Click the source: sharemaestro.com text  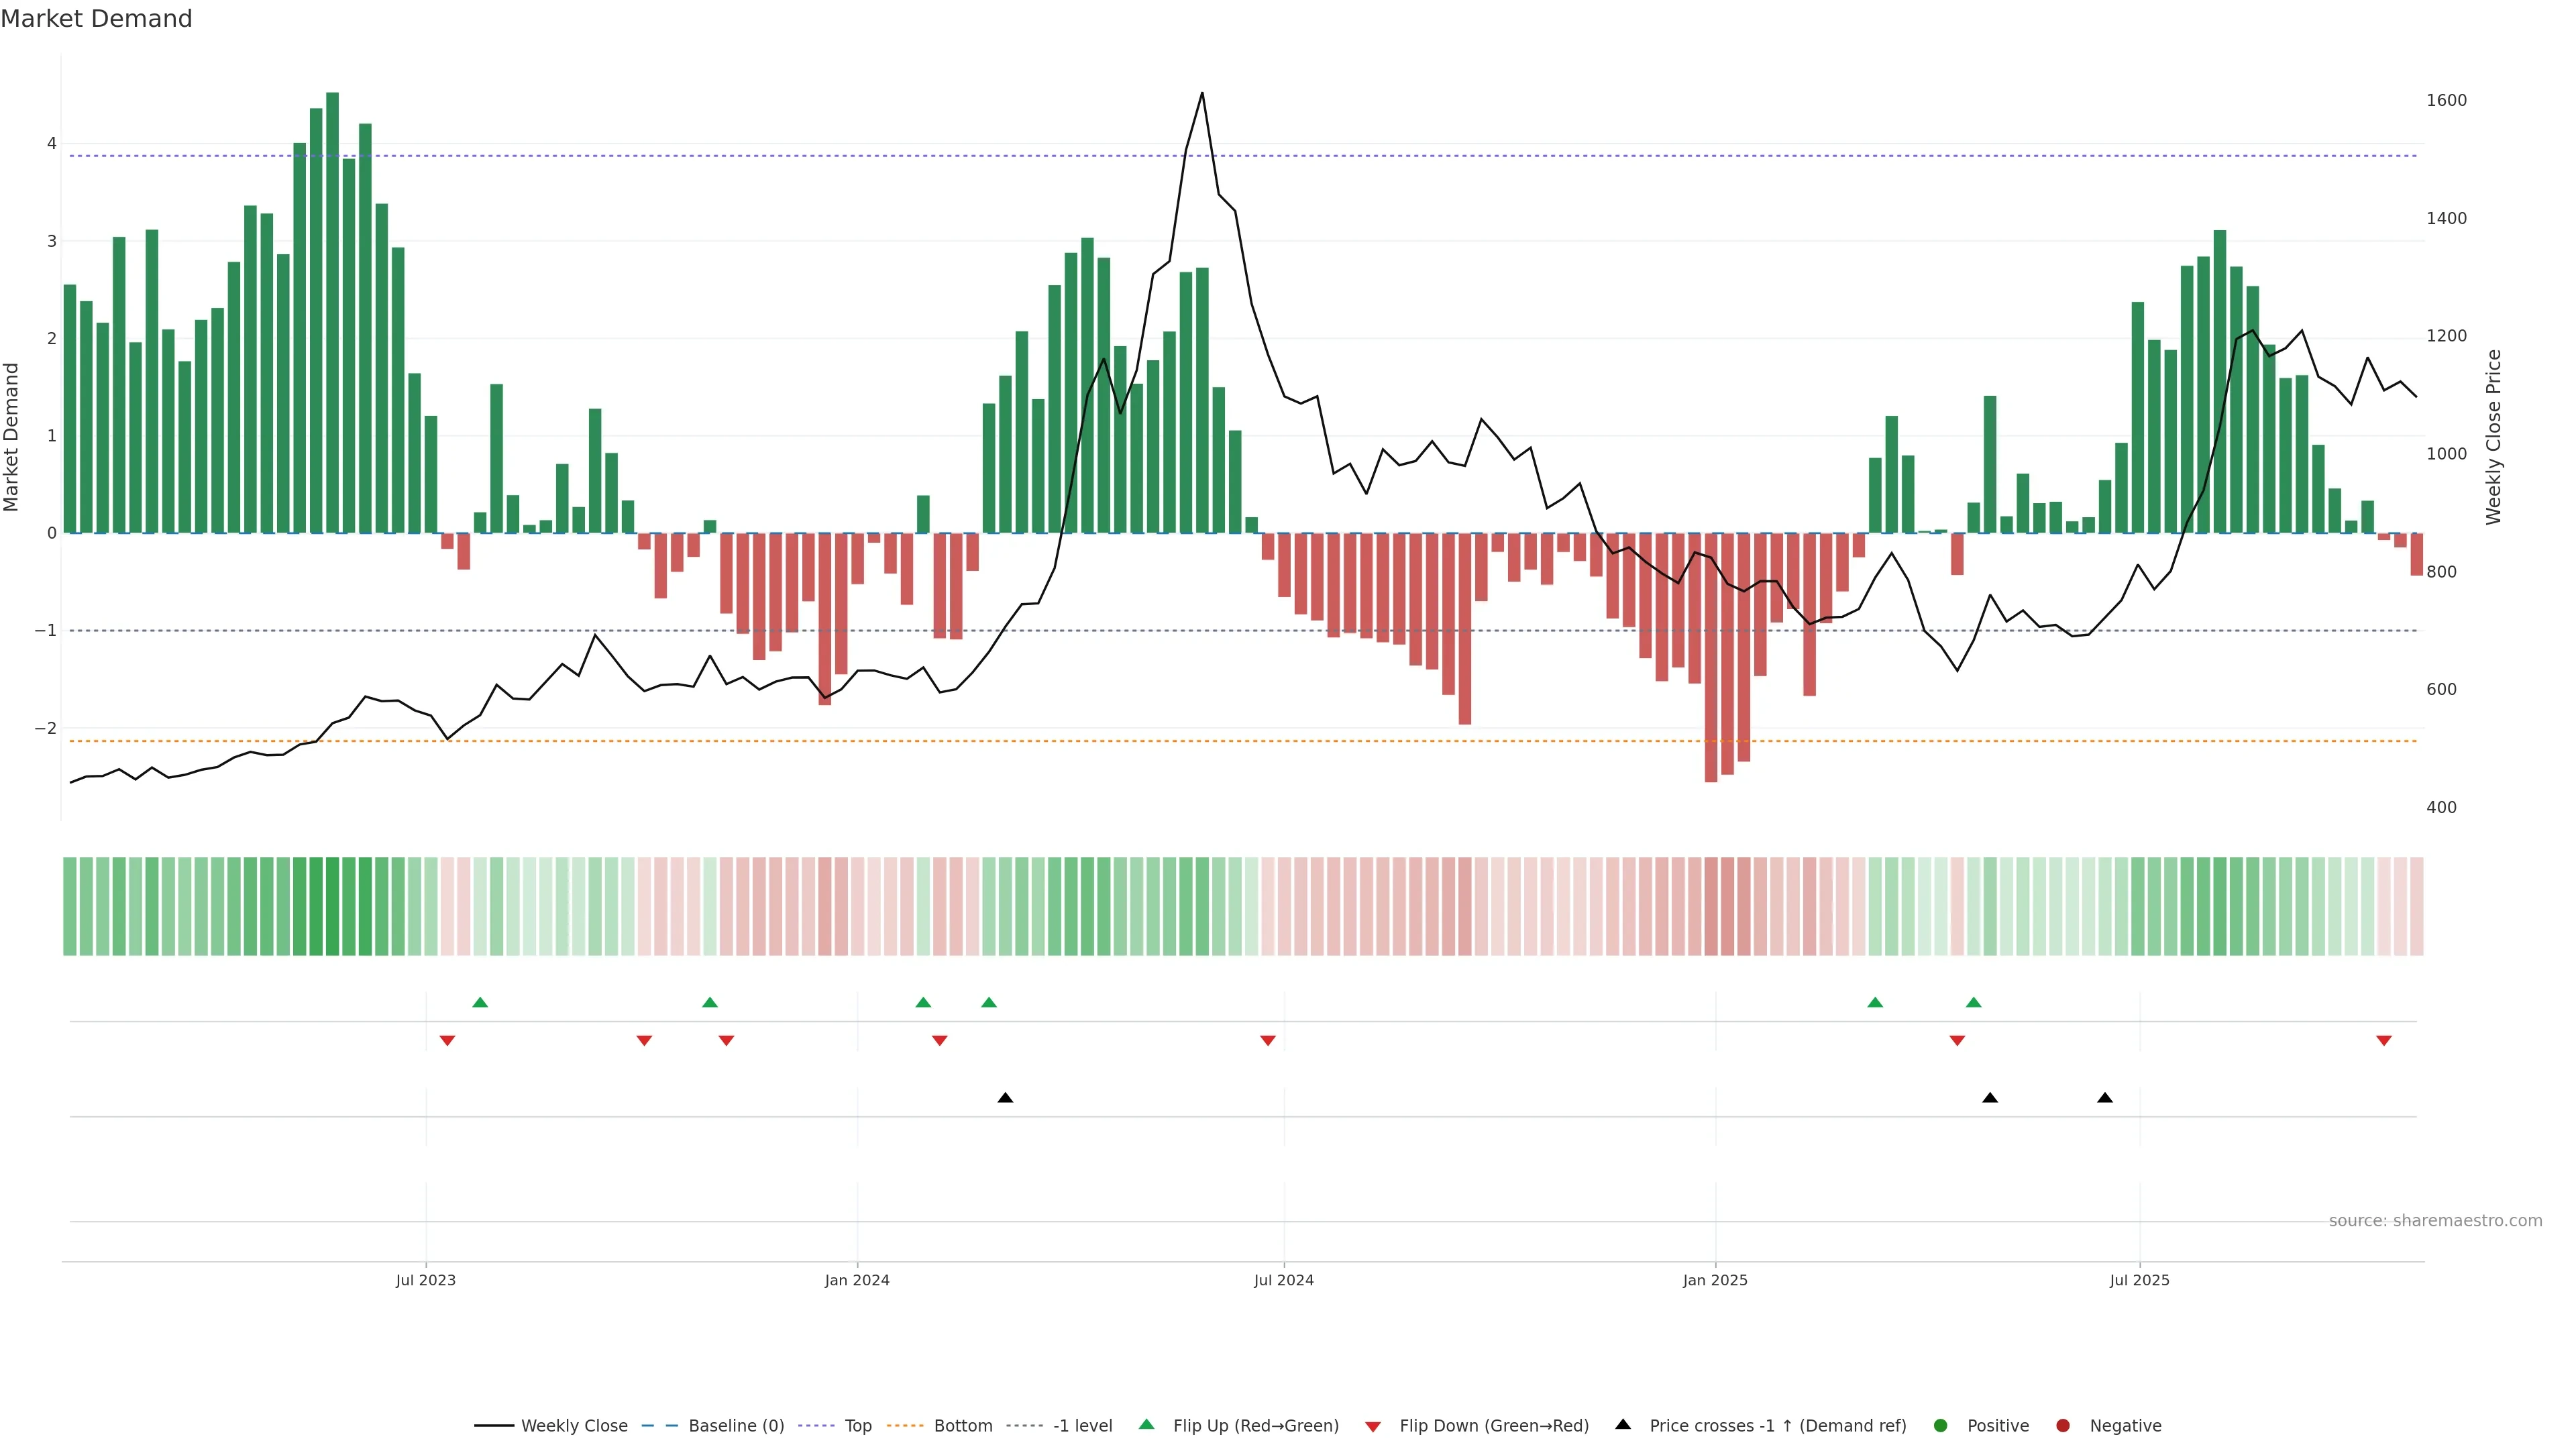[x=2435, y=1221]
